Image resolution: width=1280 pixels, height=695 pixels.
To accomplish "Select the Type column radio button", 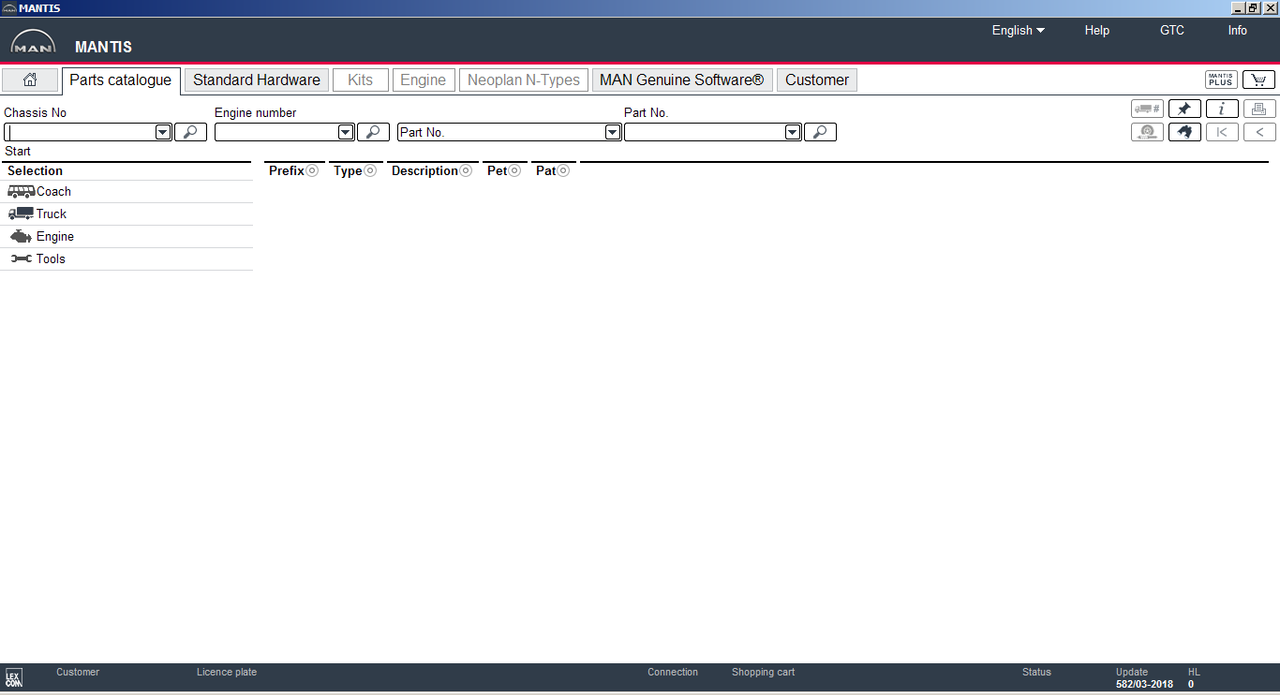I will pos(370,171).
